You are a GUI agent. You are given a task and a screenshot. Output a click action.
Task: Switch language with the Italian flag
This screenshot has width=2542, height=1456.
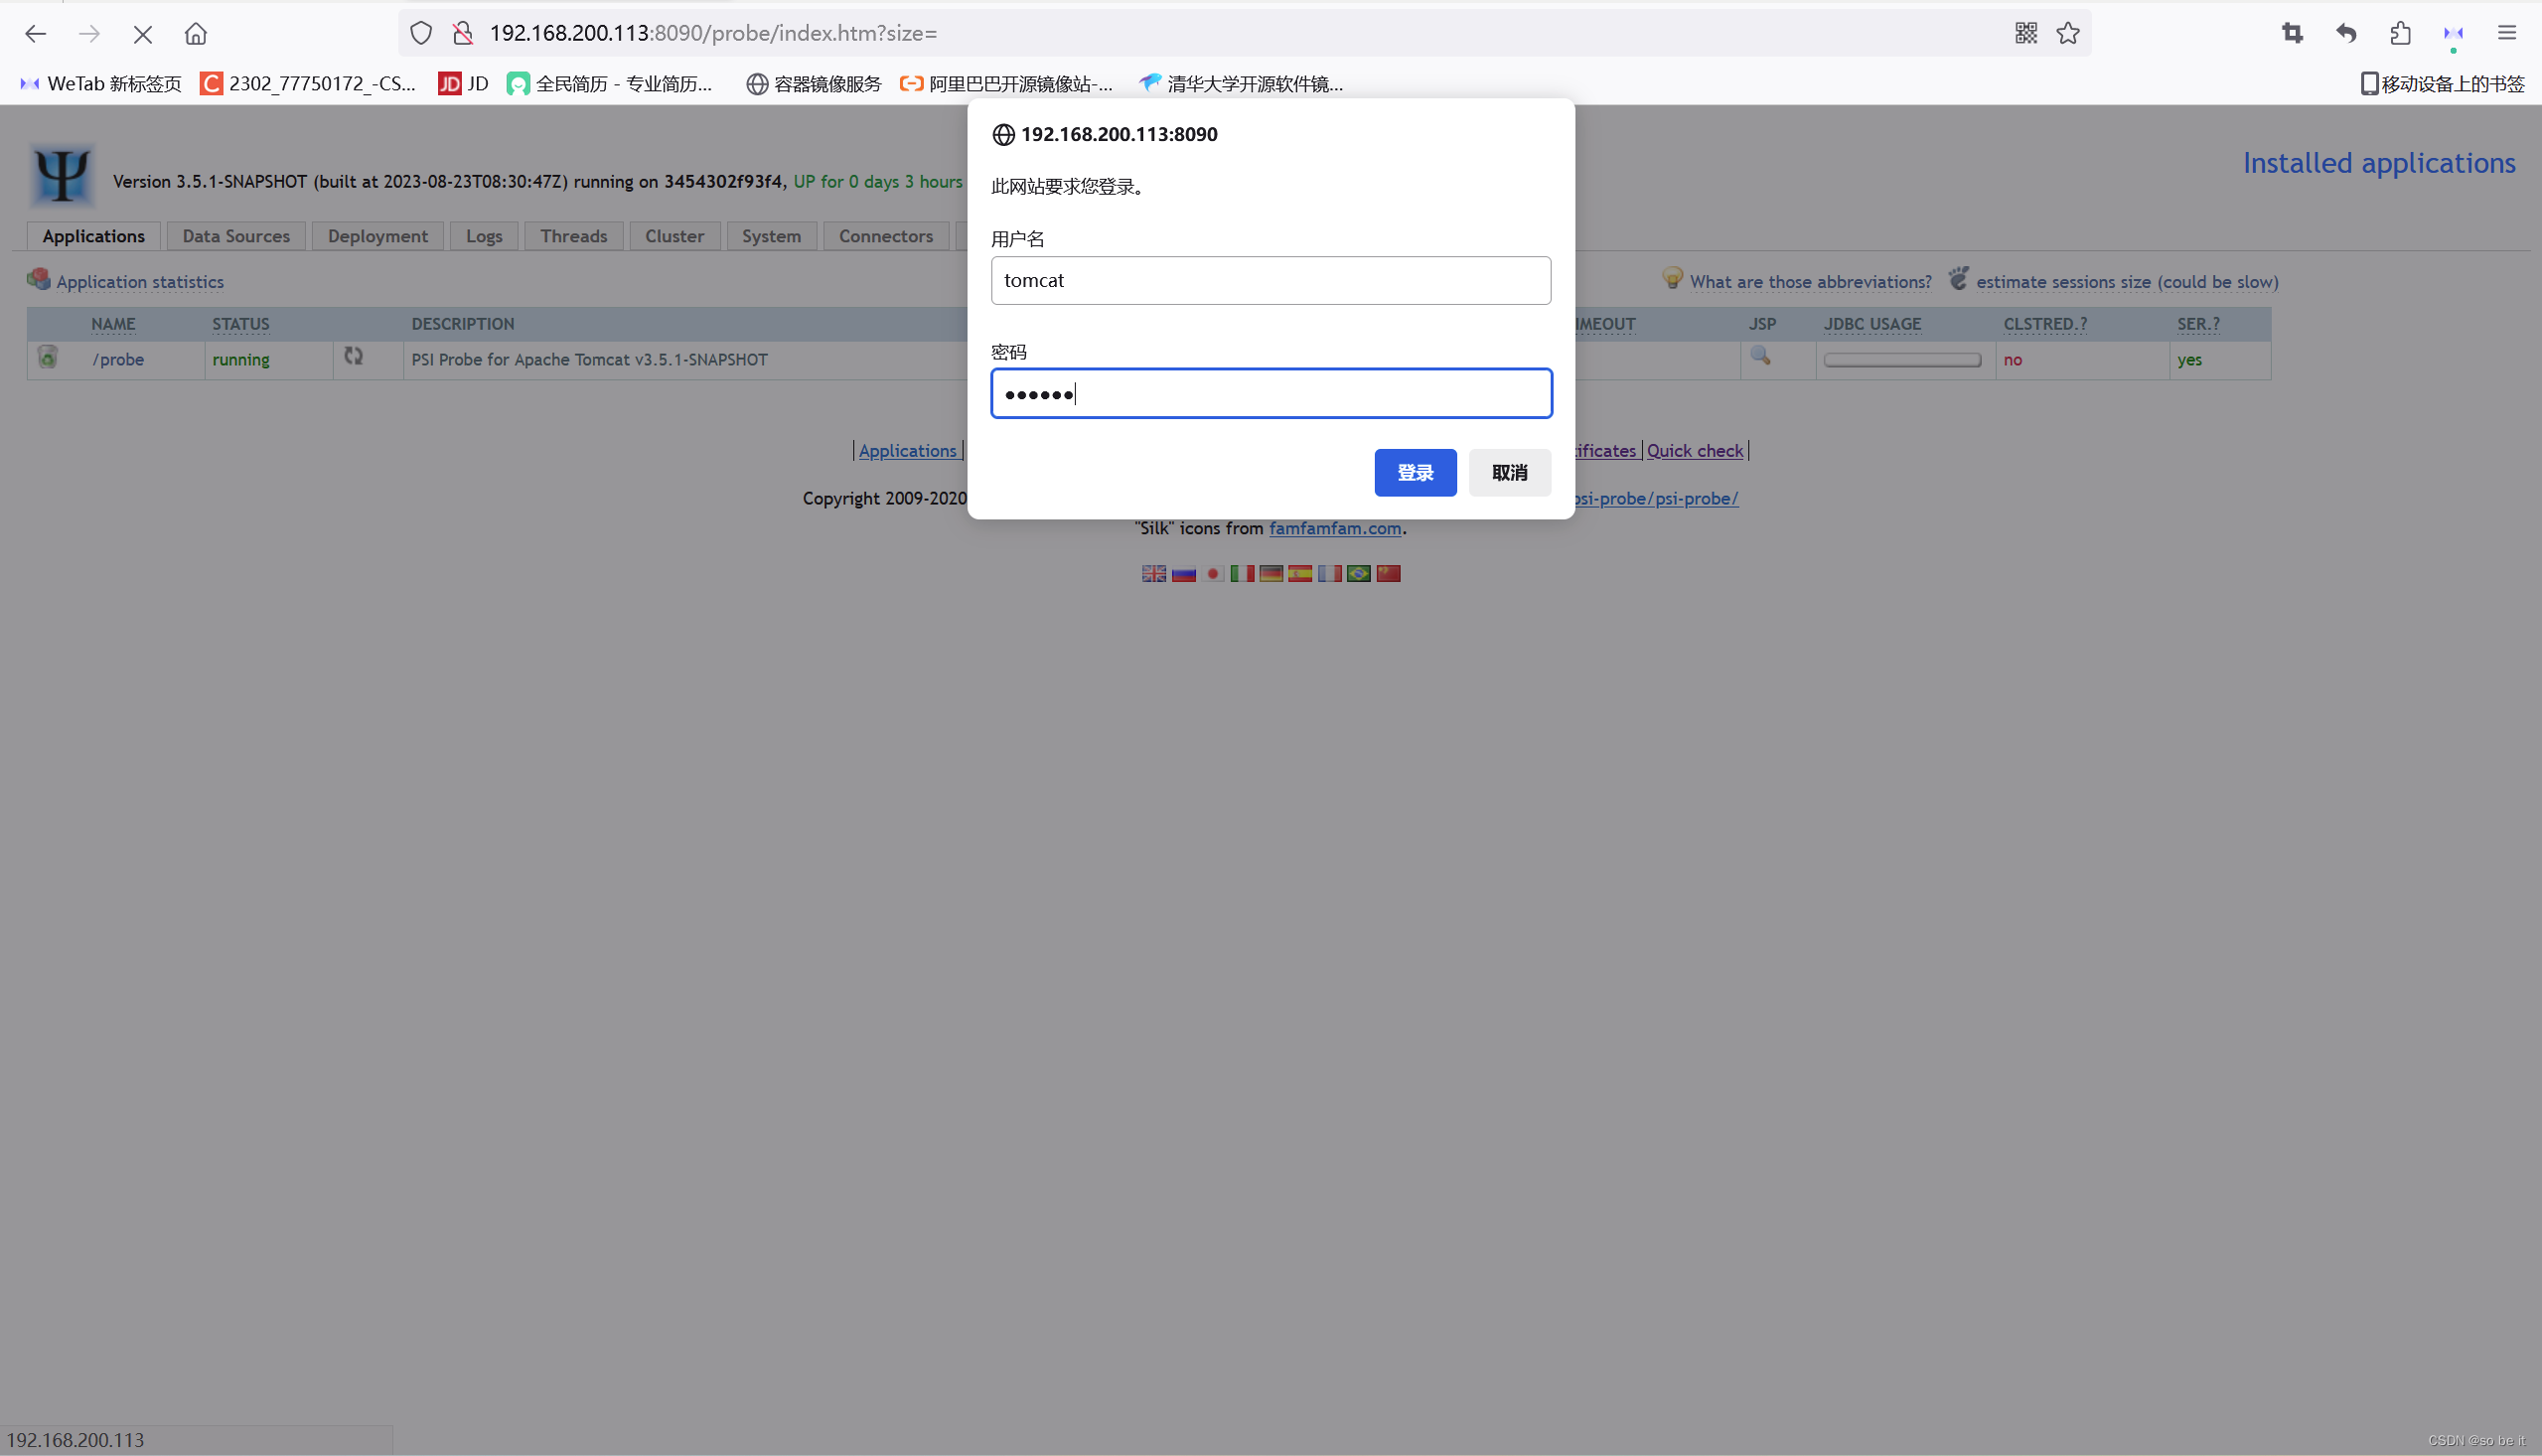(1242, 573)
